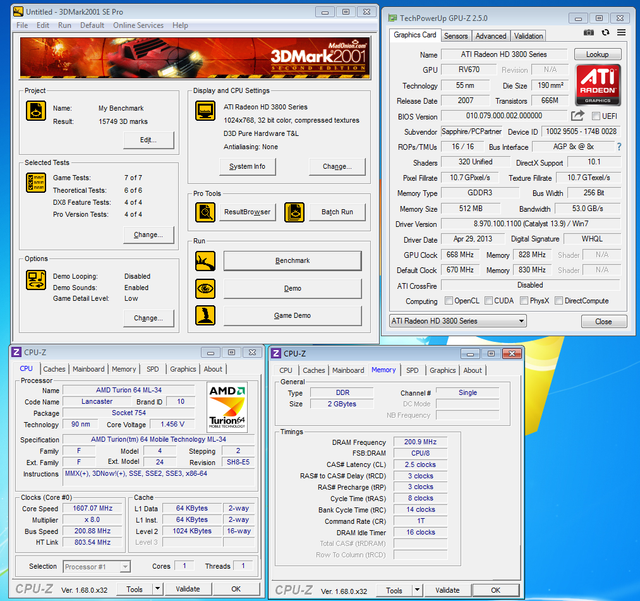This screenshot has width=640, height=601.
Task: Click the BIOS share/export icon
Action: click(577, 116)
